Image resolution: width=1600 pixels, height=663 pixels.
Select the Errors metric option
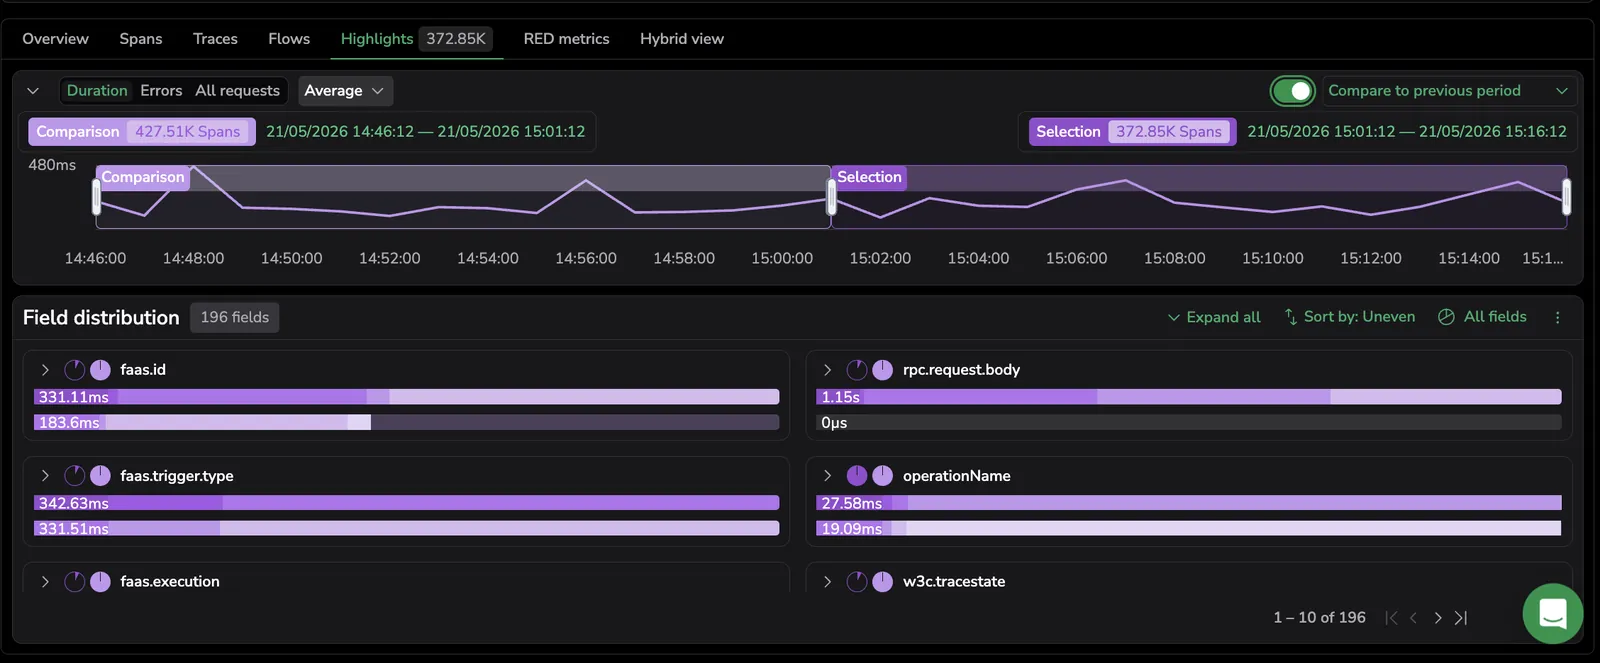tap(161, 91)
